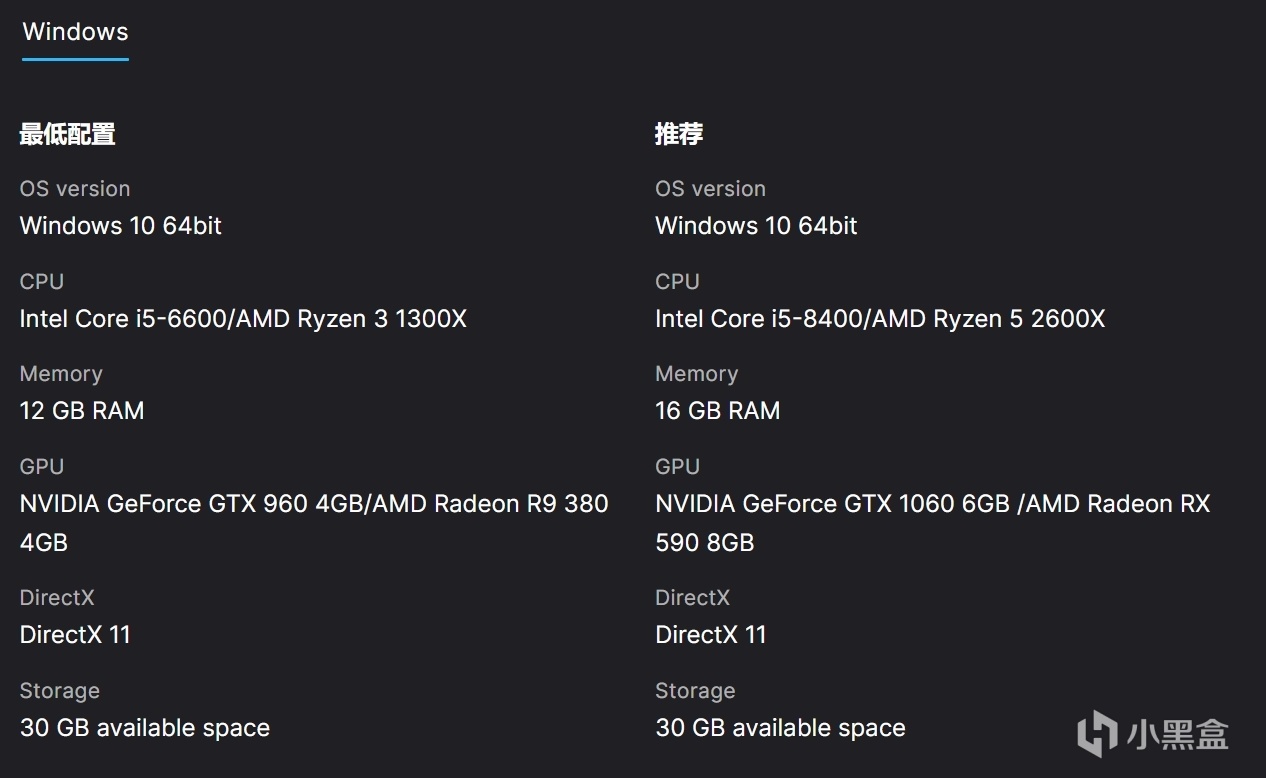Click the minimum Windows 10 64bit value
This screenshot has width=1266, height=778.
(121, 226)
